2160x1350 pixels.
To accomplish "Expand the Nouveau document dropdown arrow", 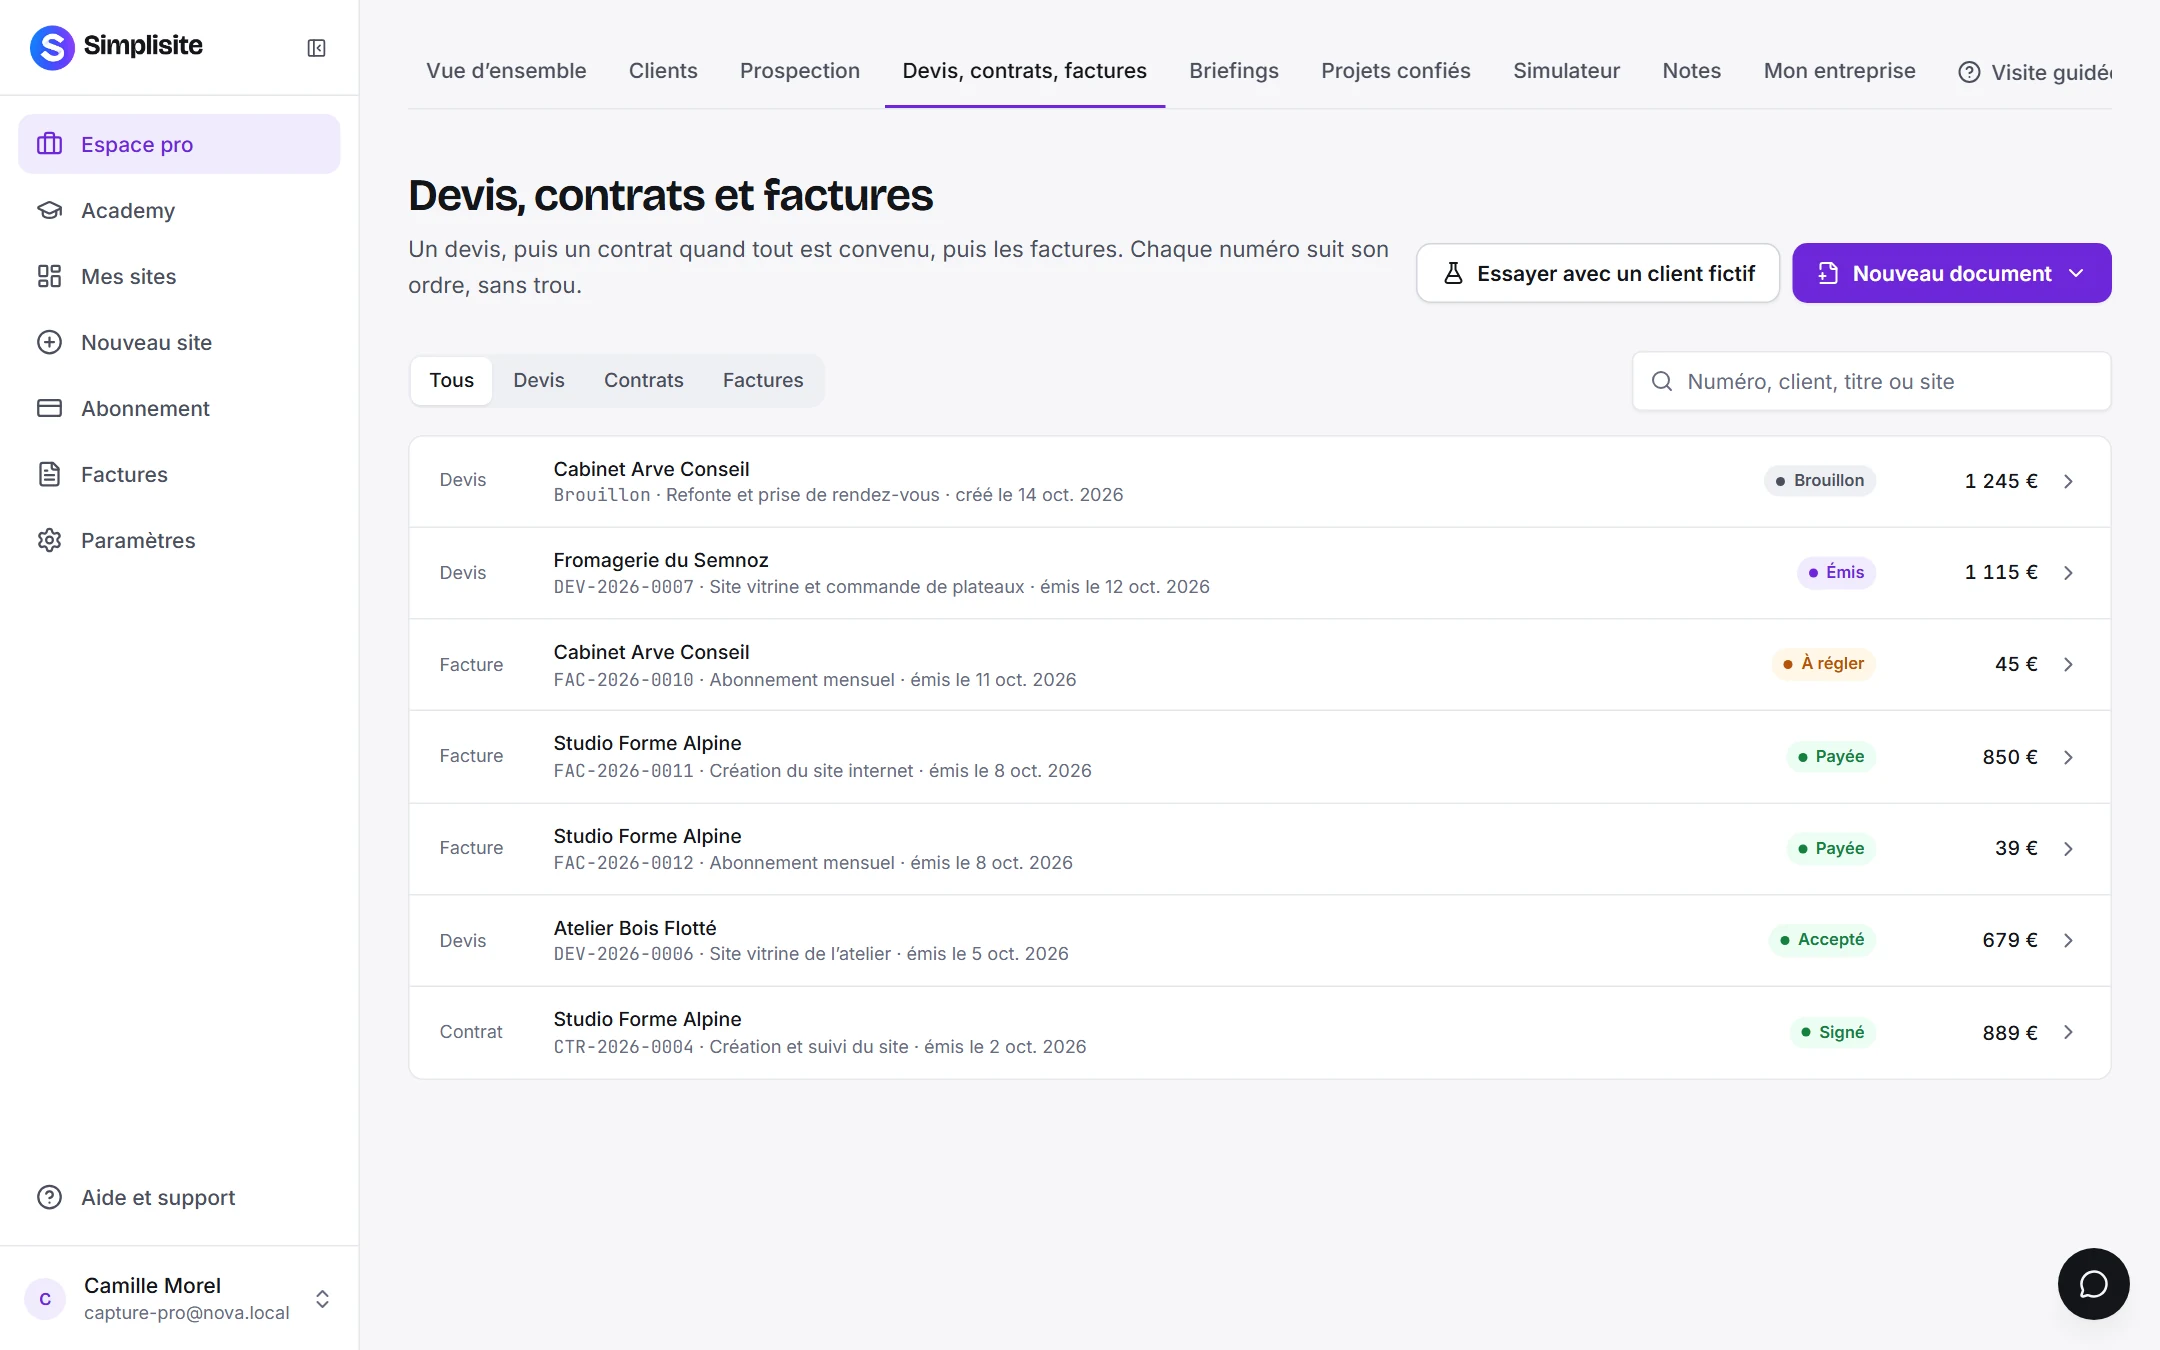I will (x=2076, y=273).
